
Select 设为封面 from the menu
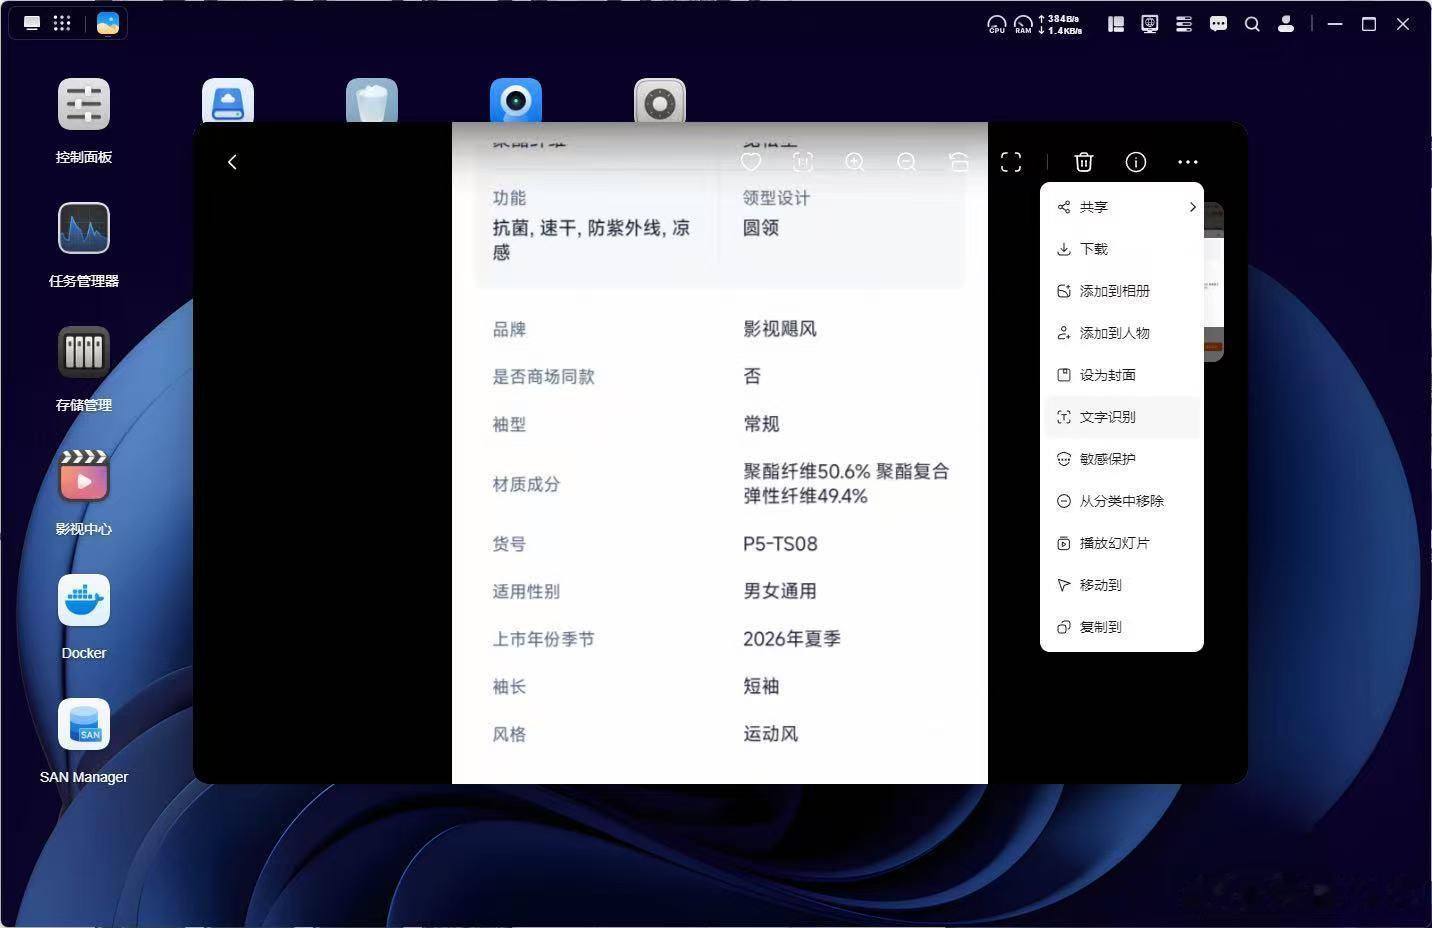coord(1122,375)
